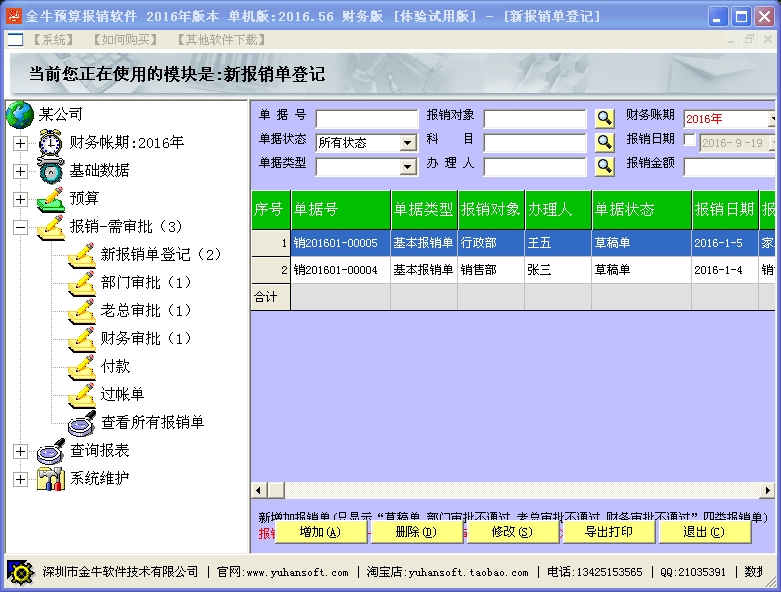Collapse the 报销-需审批 (3) tree node
Screen dimensions: 781x592
[20, 228]
